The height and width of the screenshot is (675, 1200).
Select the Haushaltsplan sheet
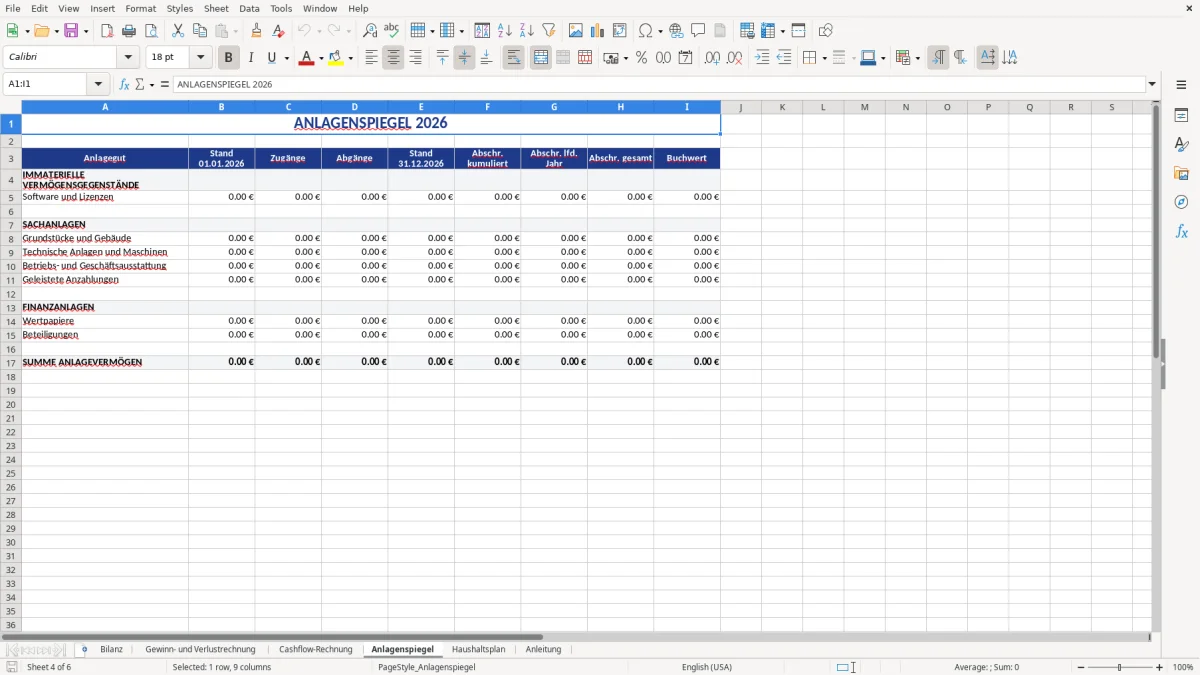point(478,648)
